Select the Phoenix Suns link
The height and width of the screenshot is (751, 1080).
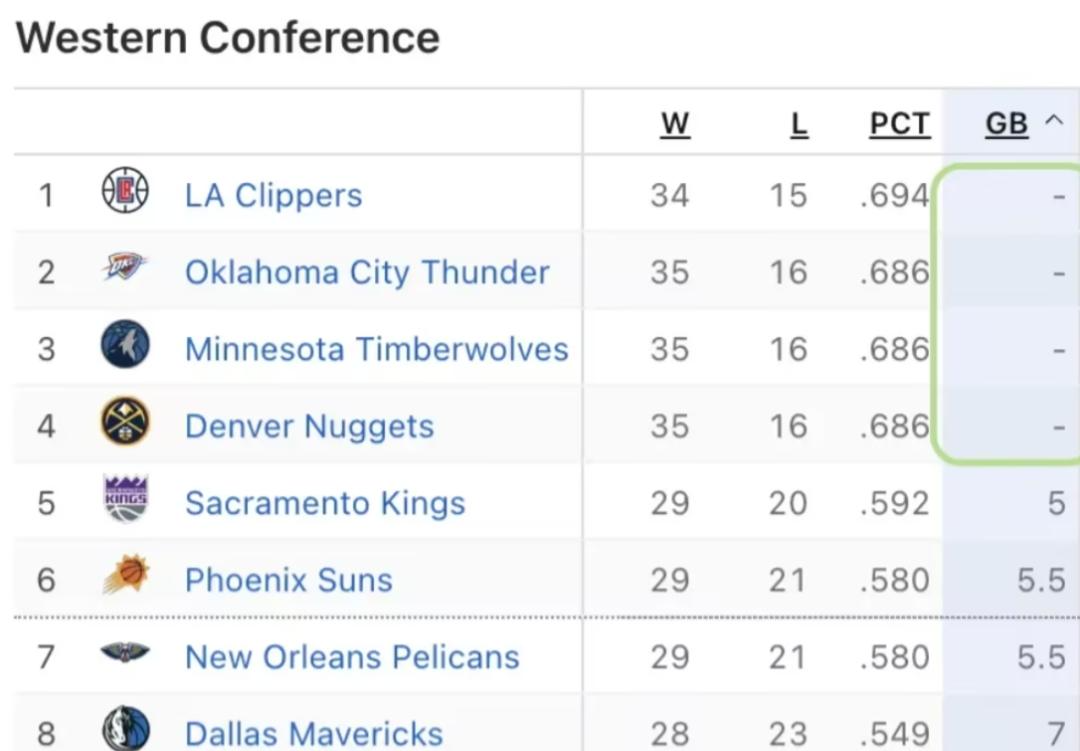(x=288, y=580)
